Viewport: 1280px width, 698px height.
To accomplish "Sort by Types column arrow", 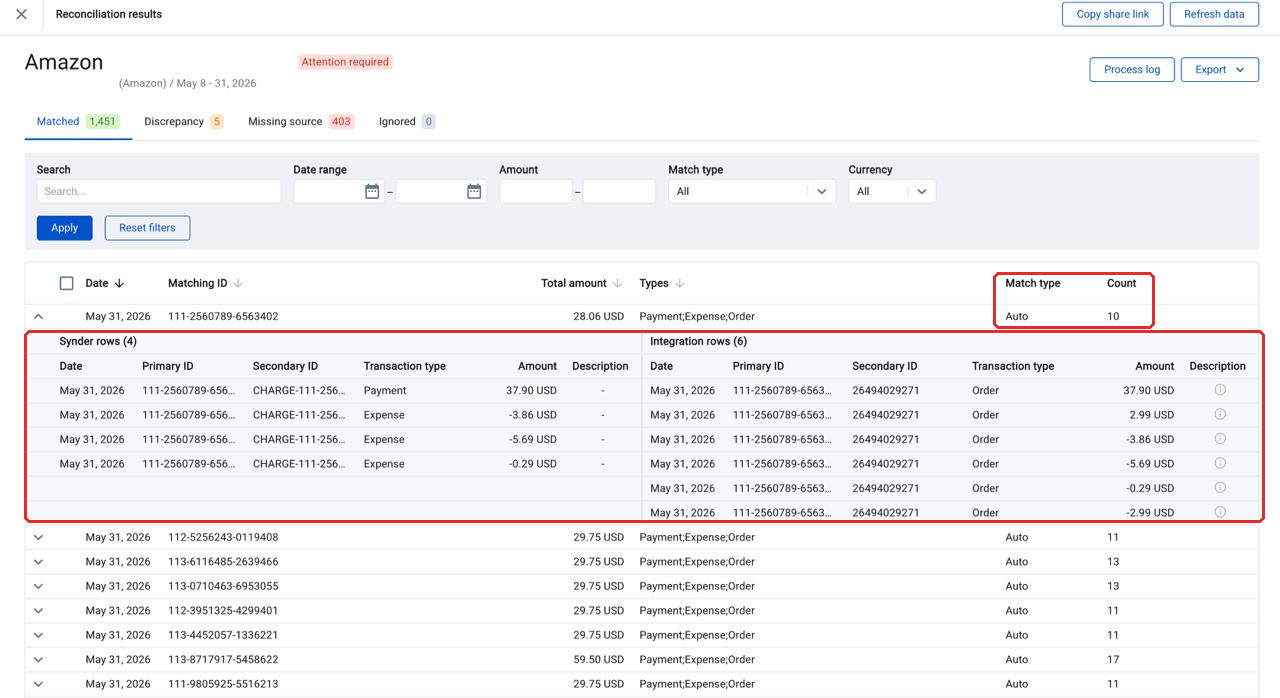I will 680,284.
